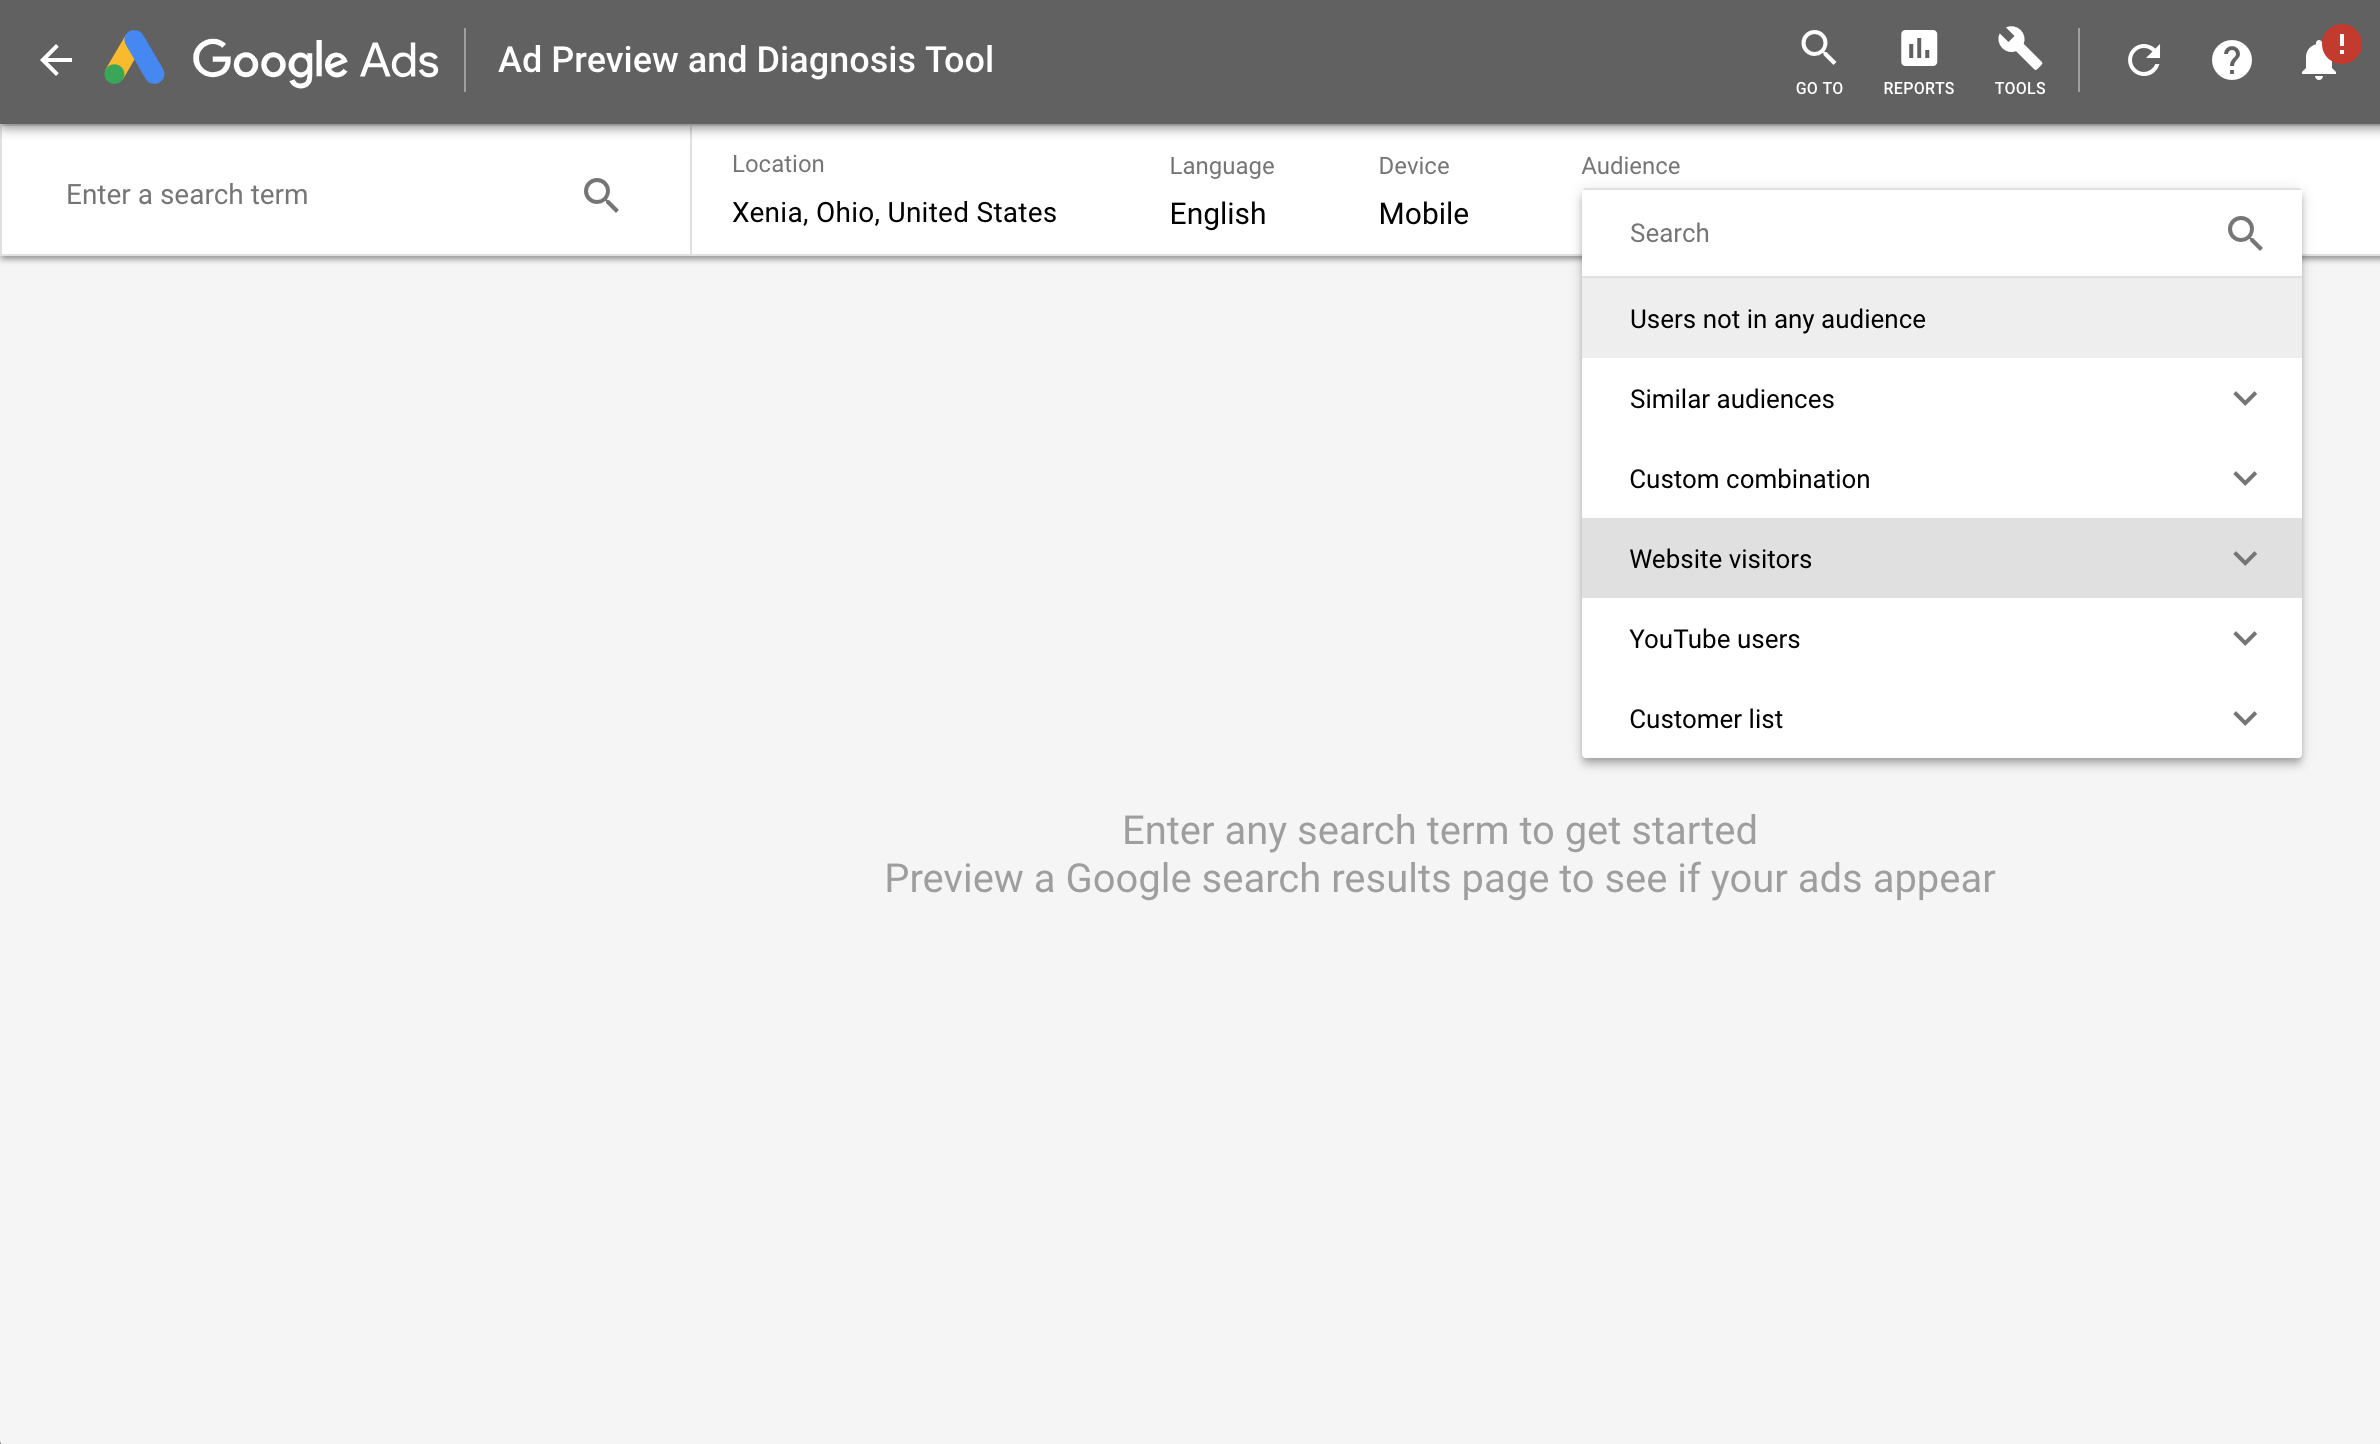Image resolution: width=2380 pixels, height=1444 pixels.
Task: Open the help question mark icon
Action: click(x=2231, y=60)
